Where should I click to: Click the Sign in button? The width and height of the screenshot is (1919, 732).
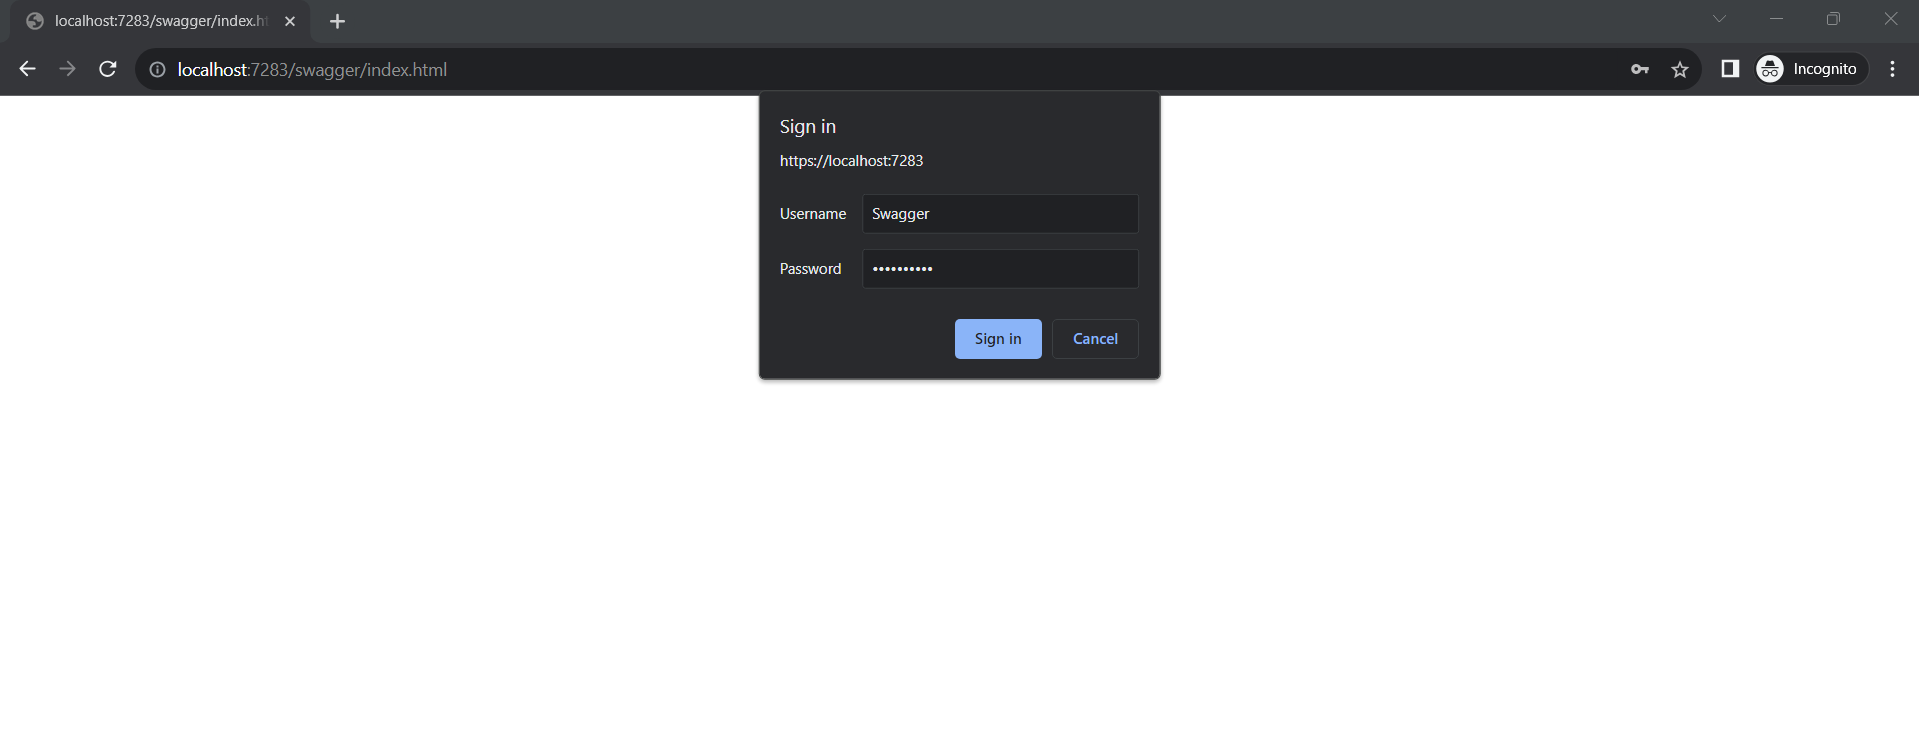(x=998, y=339)
